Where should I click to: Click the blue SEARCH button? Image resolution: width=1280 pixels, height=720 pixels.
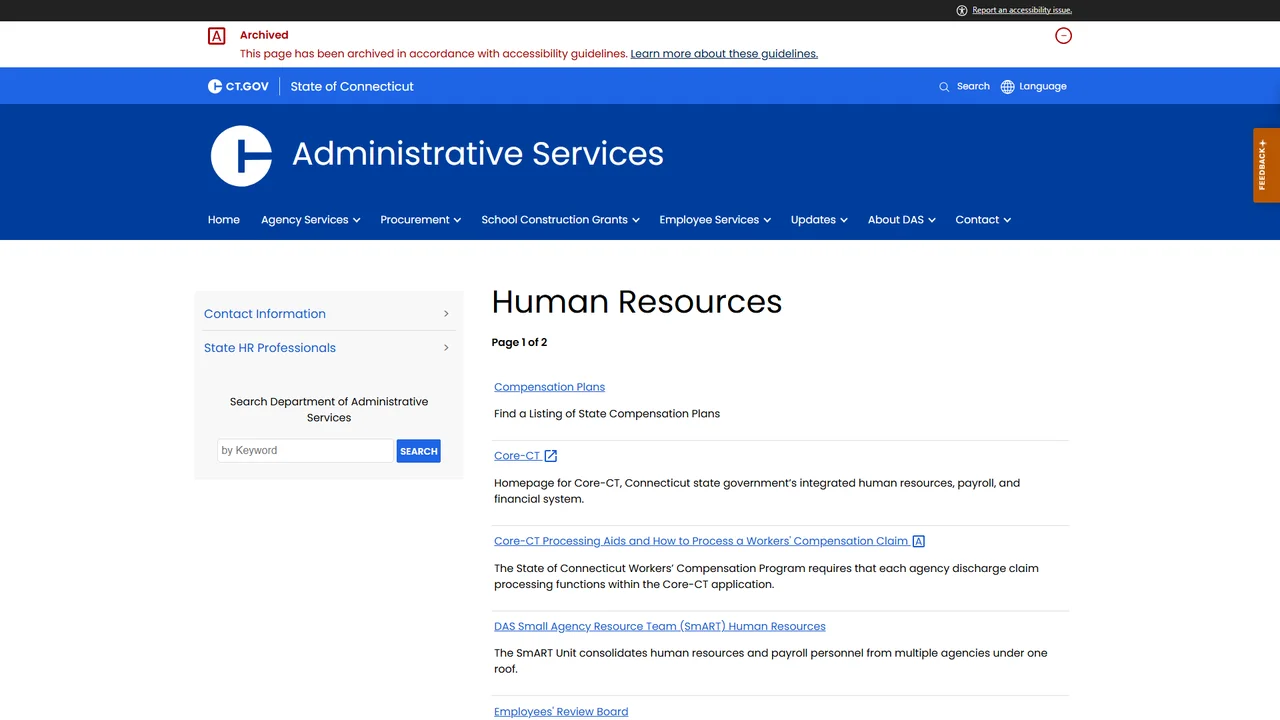[418, 451]
